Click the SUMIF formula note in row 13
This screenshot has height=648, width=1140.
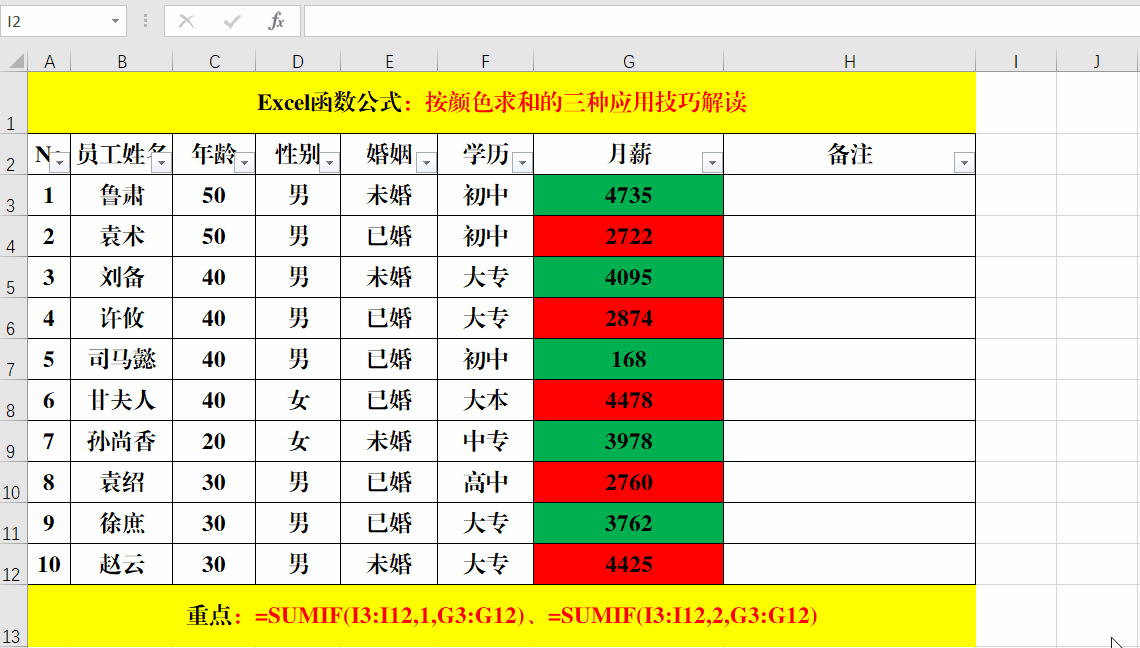pyautogui.click(x=502, y=616)
